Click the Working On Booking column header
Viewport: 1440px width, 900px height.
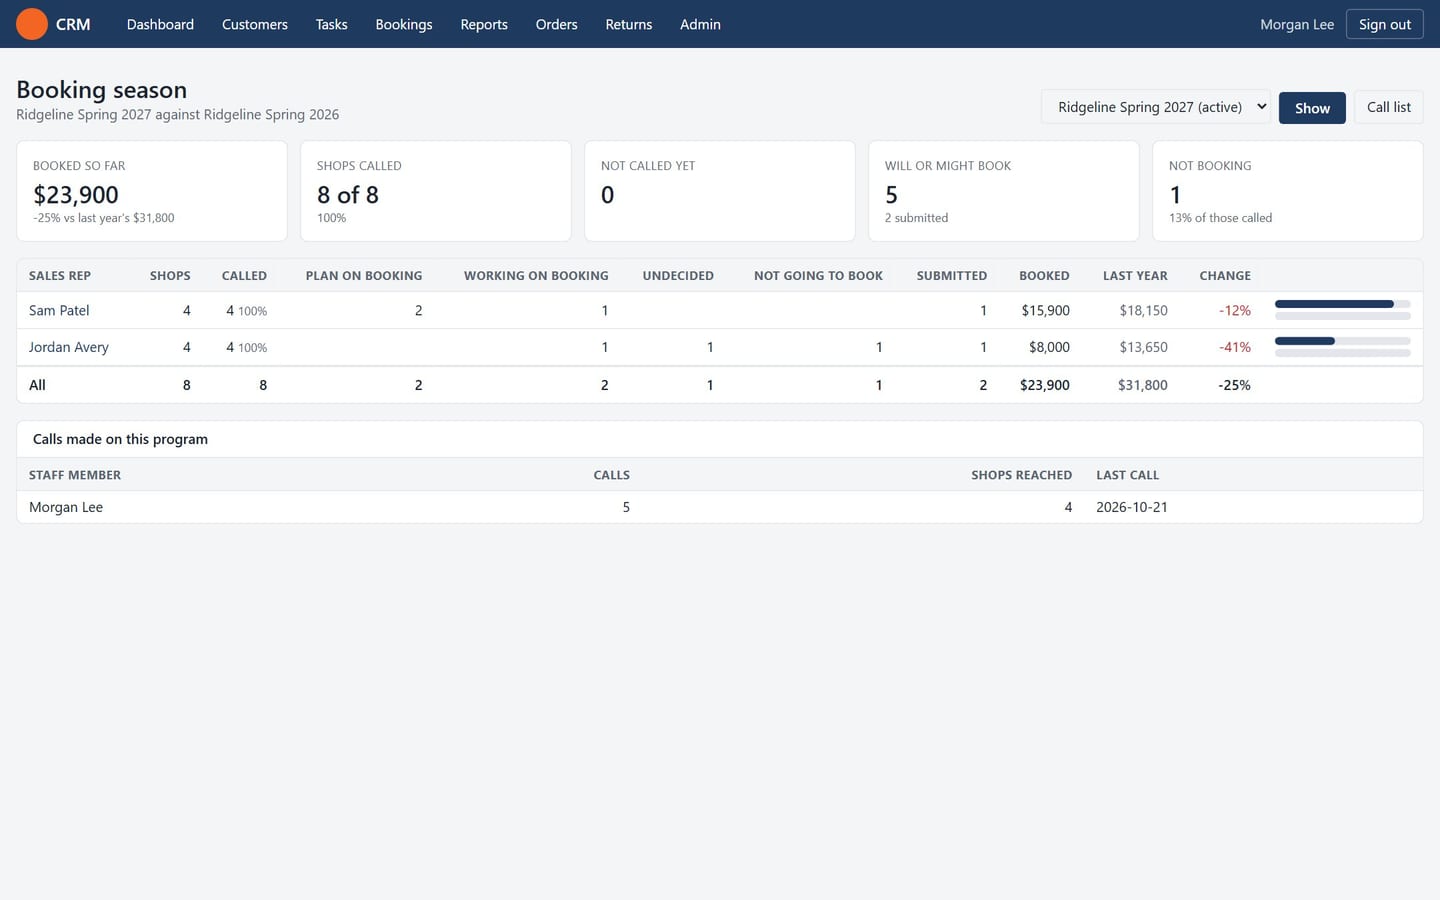[536, 275]
